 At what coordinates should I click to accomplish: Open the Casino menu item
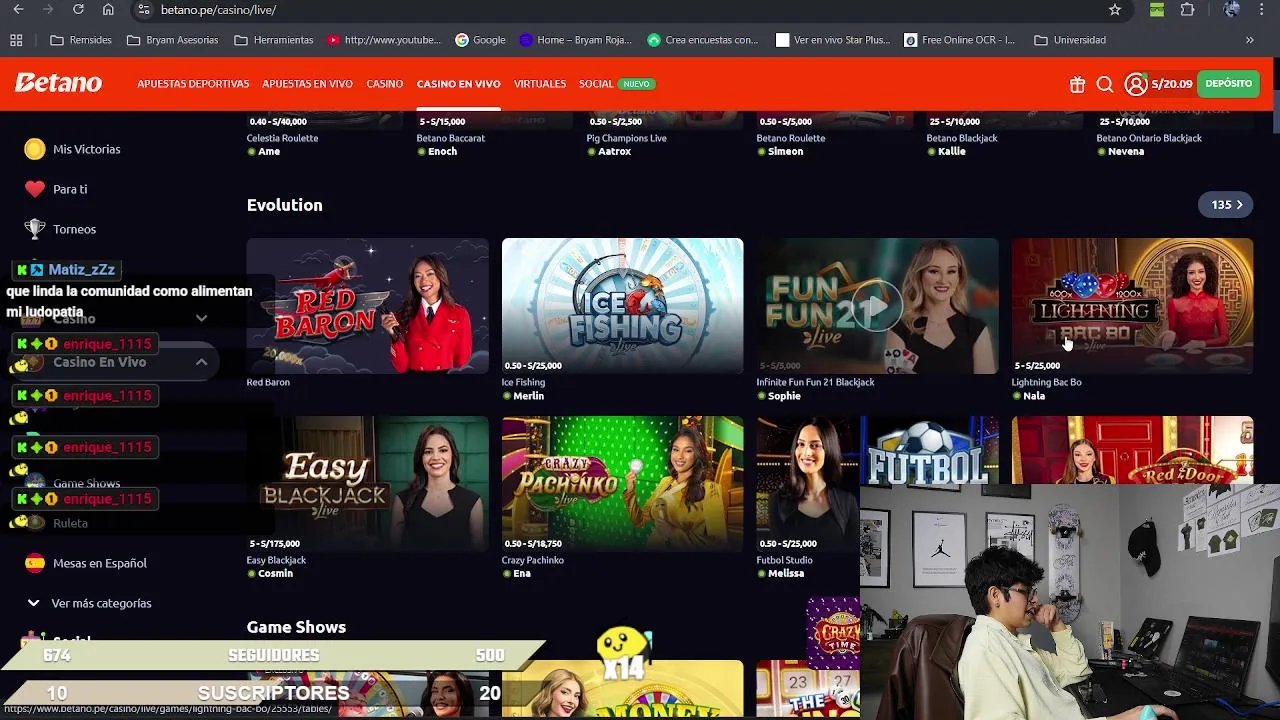(x=384, y=84)
